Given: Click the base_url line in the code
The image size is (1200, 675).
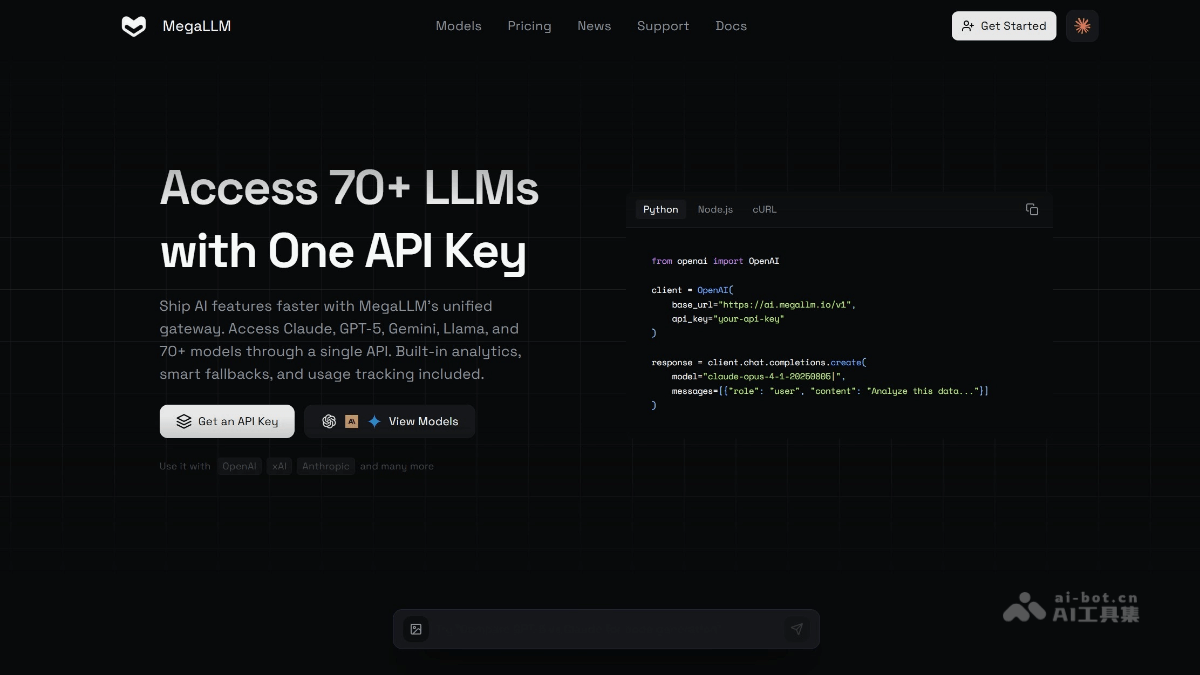Looking at the screenshot, I should [x=764, y=304].
